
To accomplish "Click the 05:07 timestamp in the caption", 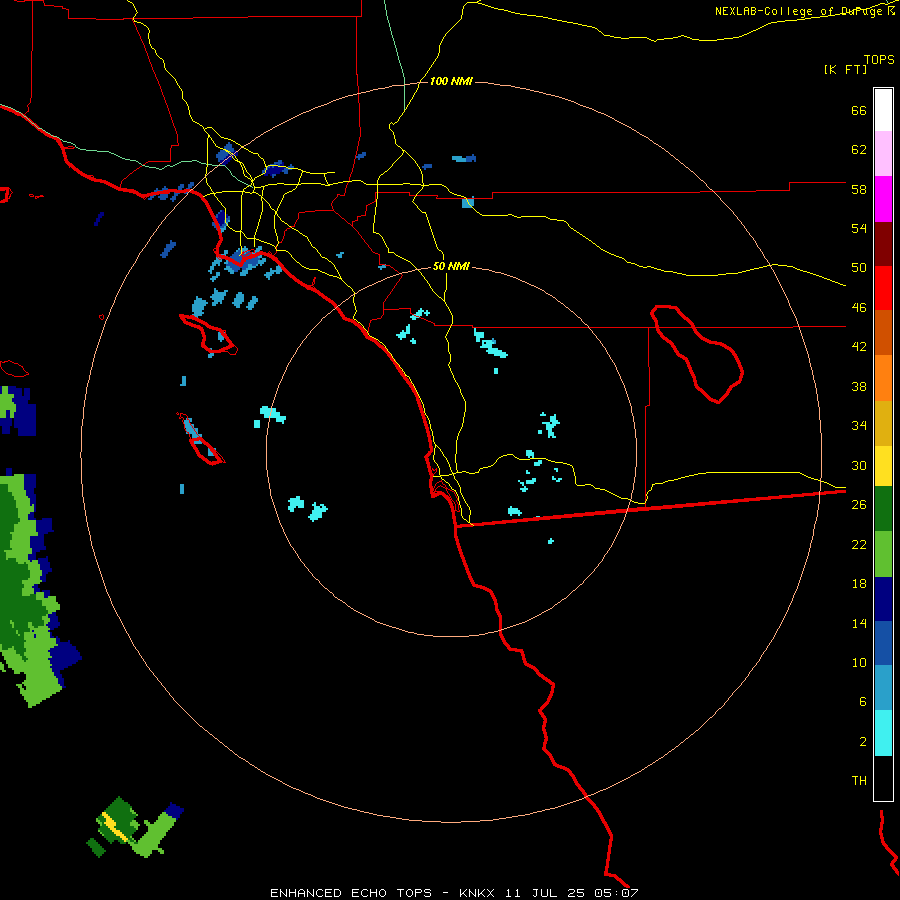I will coord(616,893).
